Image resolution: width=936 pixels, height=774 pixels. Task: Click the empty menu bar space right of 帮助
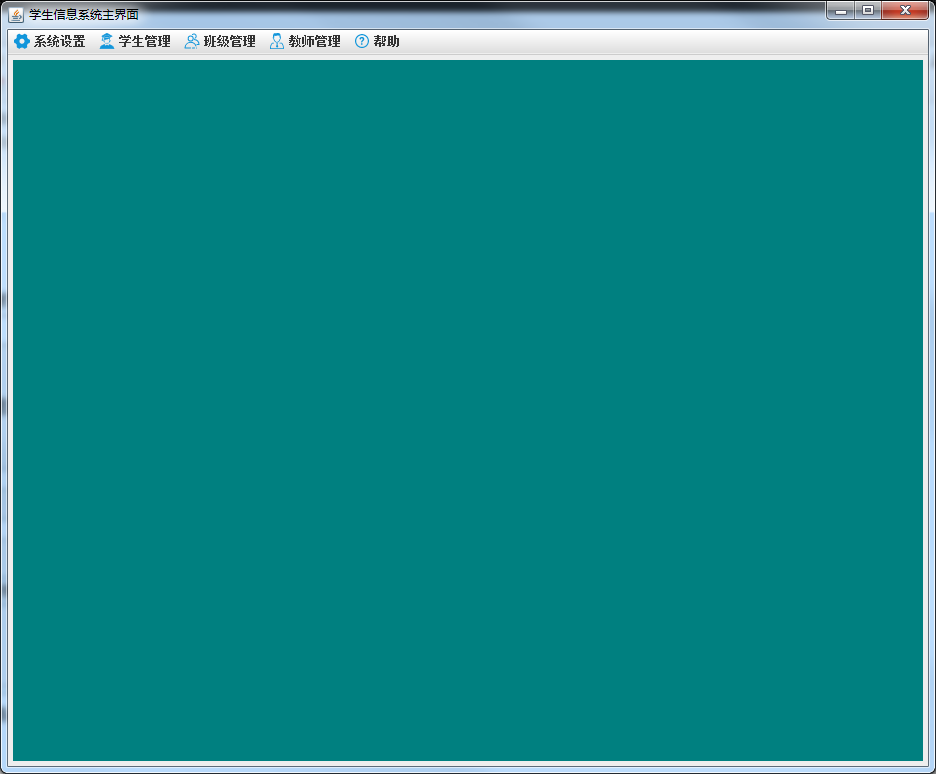pos(650,41)
